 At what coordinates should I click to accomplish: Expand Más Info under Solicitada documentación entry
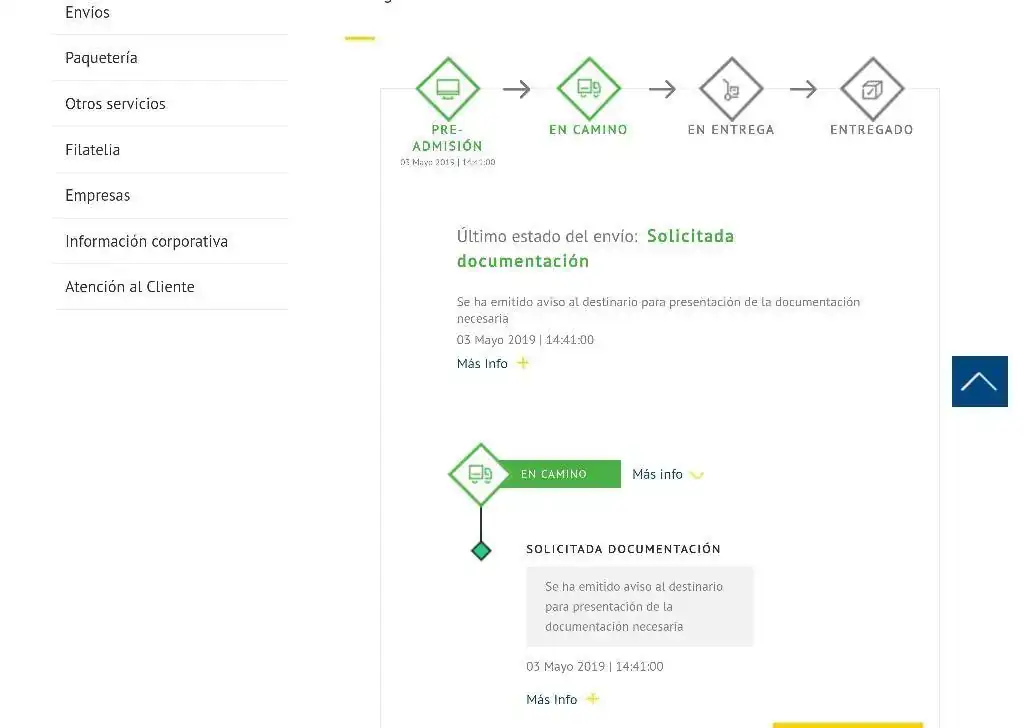point(552,699)
